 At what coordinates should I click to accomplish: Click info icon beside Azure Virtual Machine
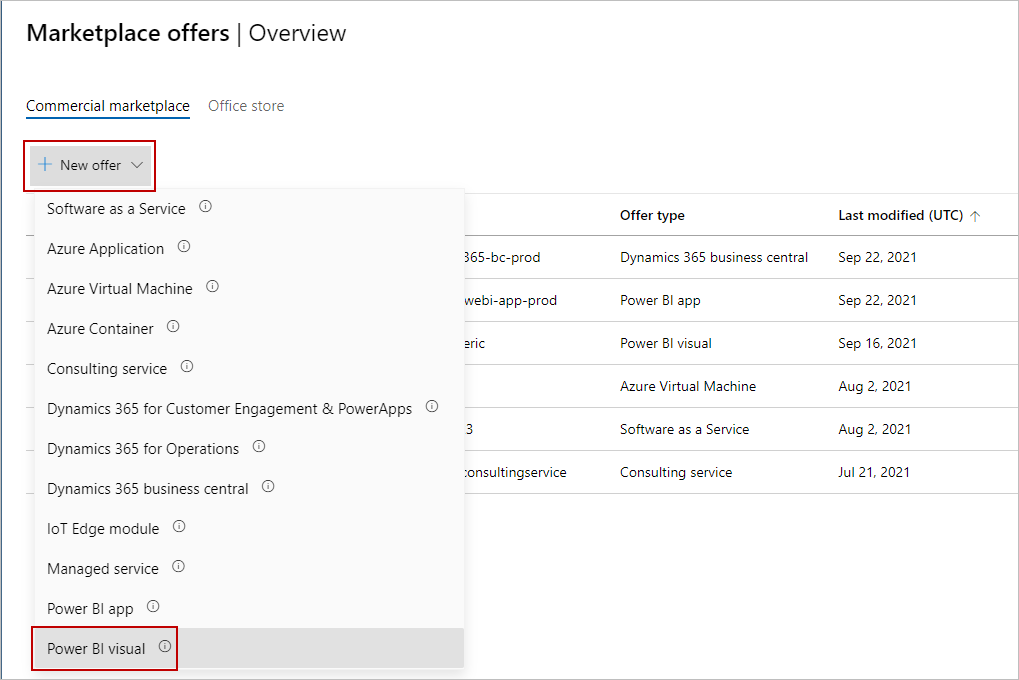pyautogui.click(x=212, y=287)
